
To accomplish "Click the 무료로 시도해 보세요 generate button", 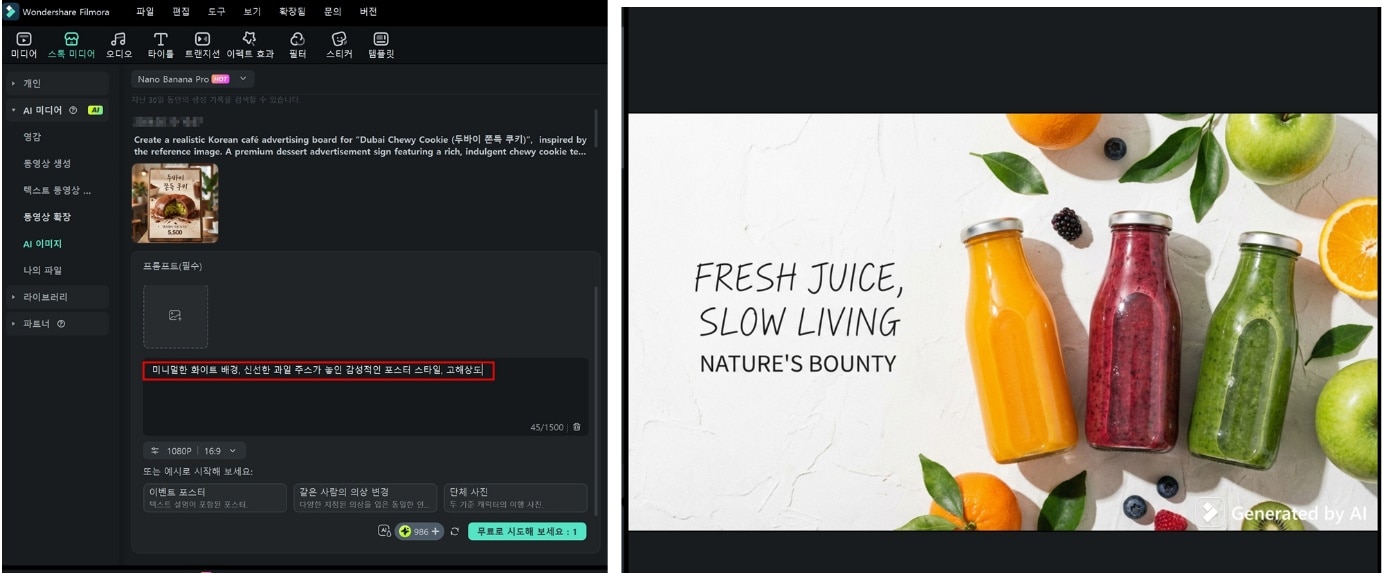I will click(527, 532).
